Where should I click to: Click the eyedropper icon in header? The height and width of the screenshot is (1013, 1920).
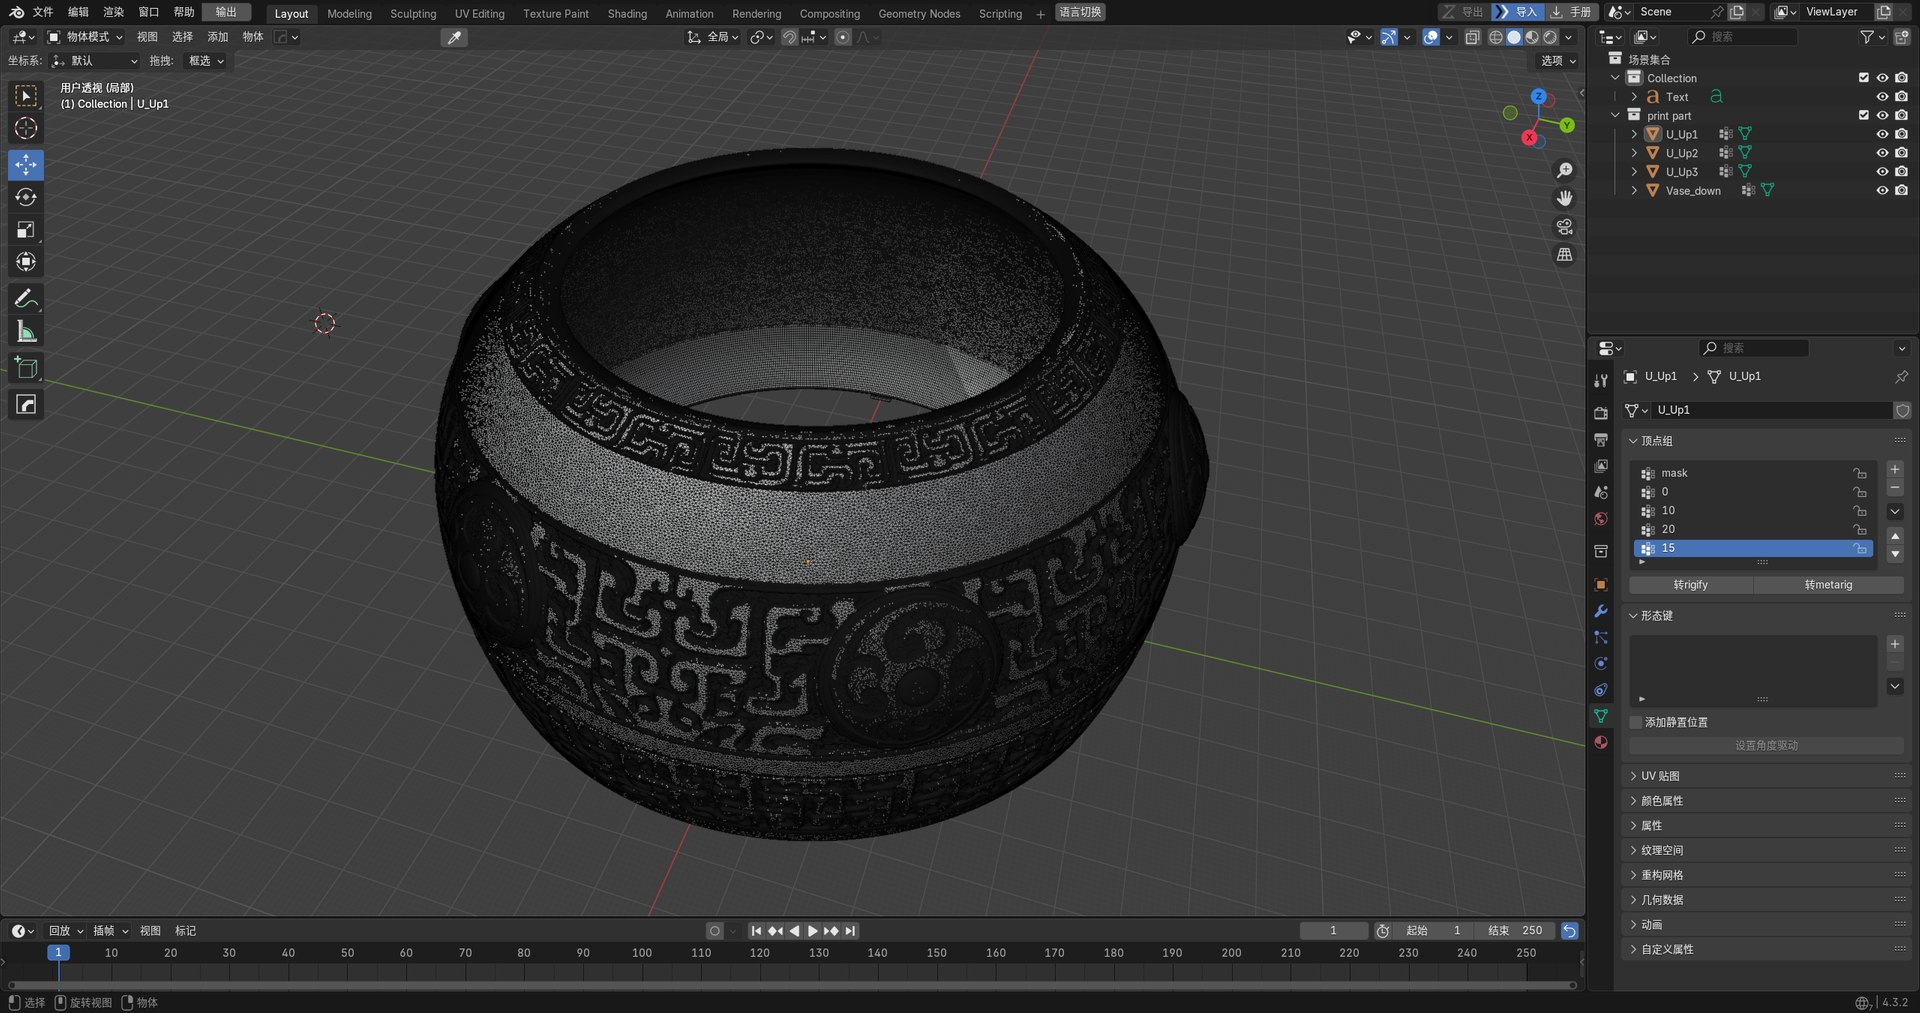pyautogui.click(x=454, y=37)
